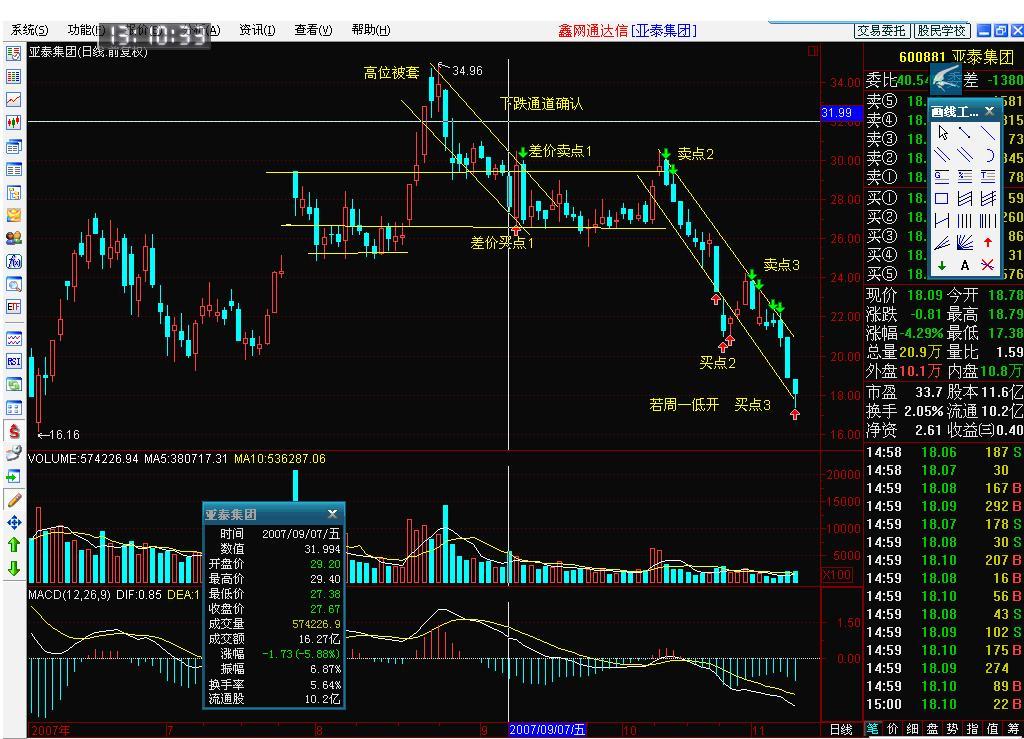Image resolution: width=1024 pixels, height=739 pixels.
Task: Select the rectangle drawing tool
Action: pyautogui.click(x=942, y=198)
